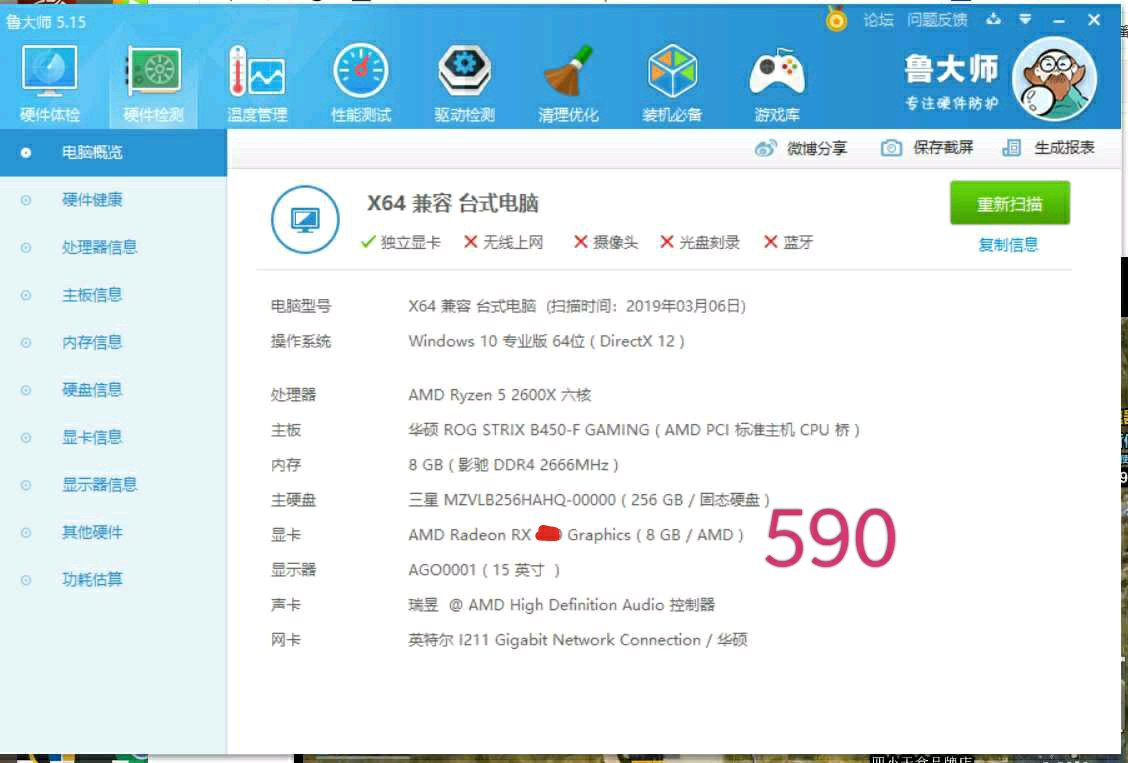Open title bar dropdown menu arrow

pos(1025,19)
